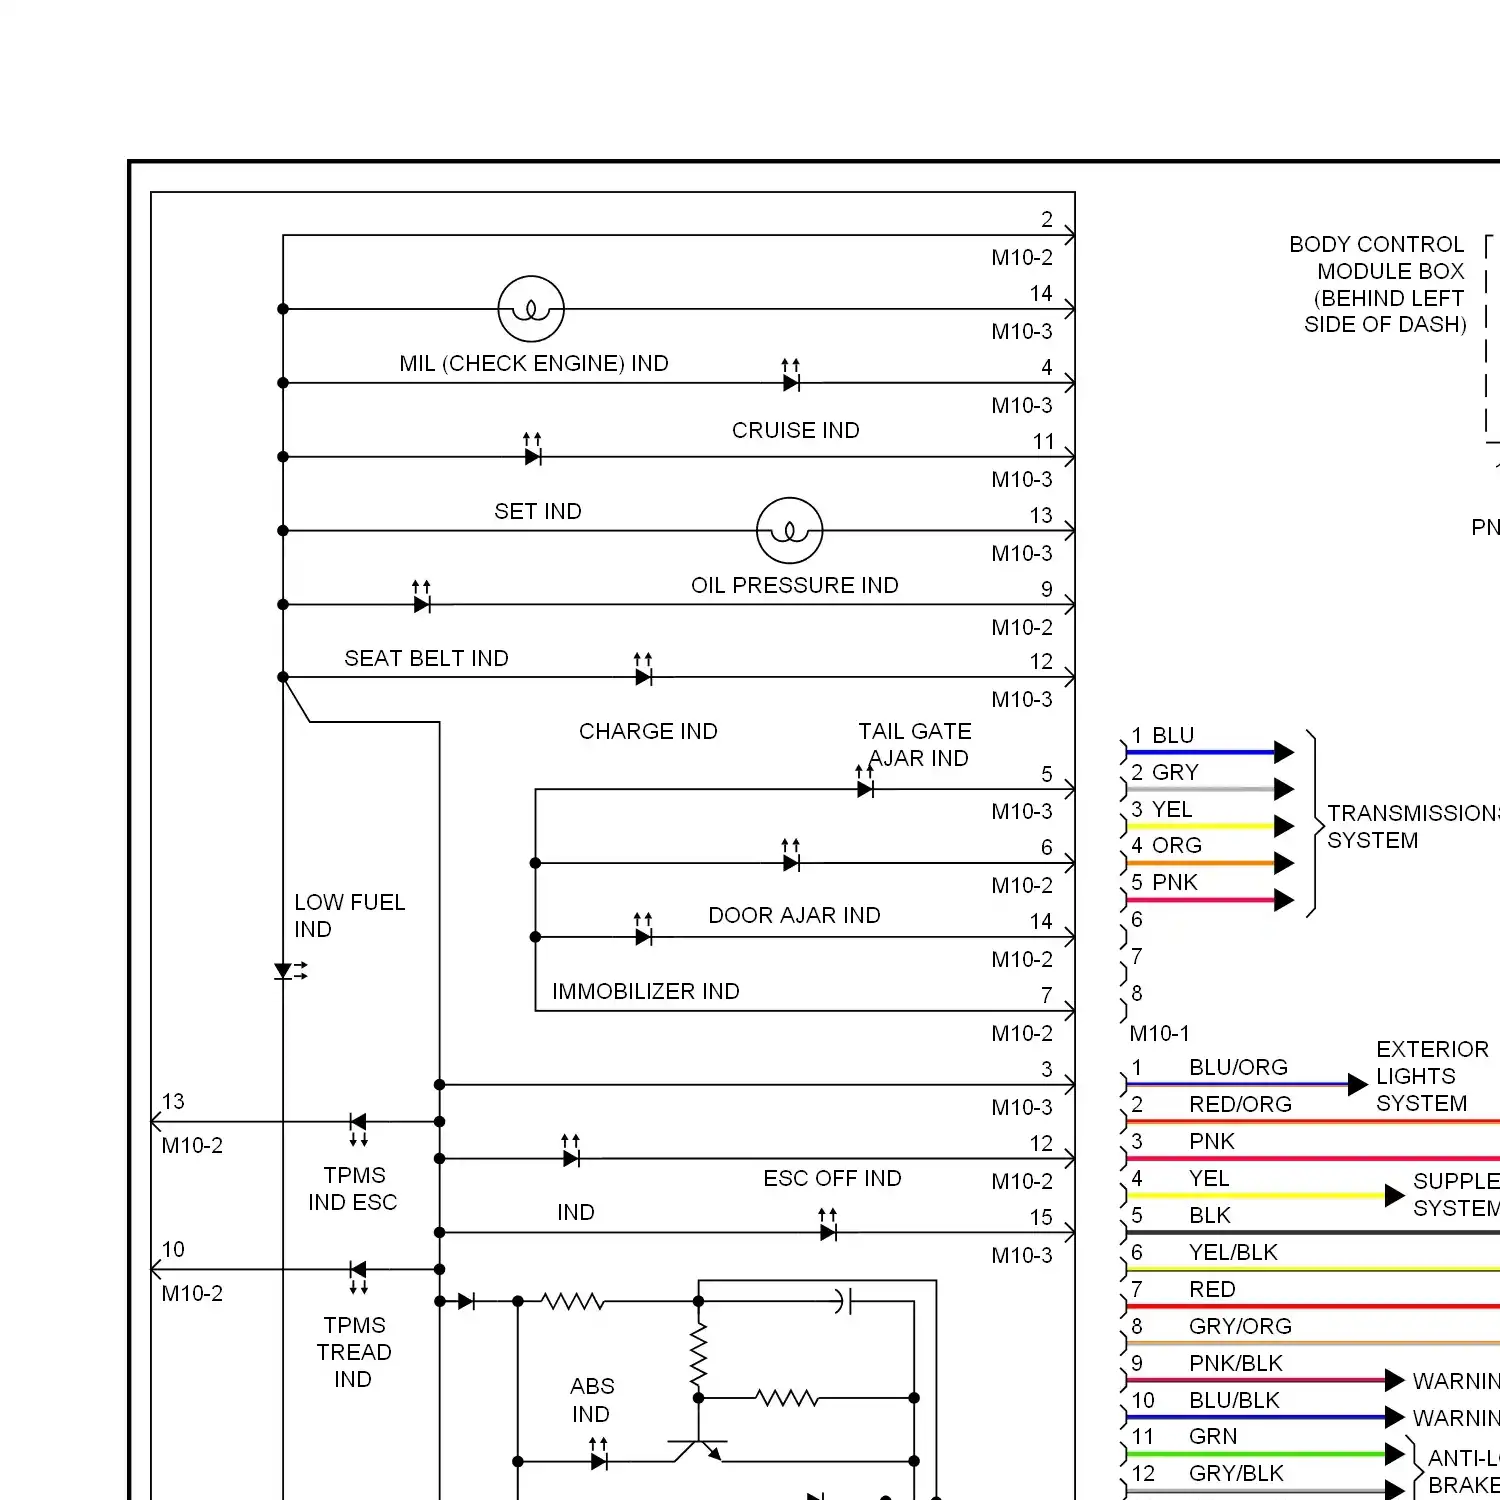Viewport: 1500px width, 1500px height.
Task: Select the BODY CONTROL MODULE BOX label
Action: 1377,284
